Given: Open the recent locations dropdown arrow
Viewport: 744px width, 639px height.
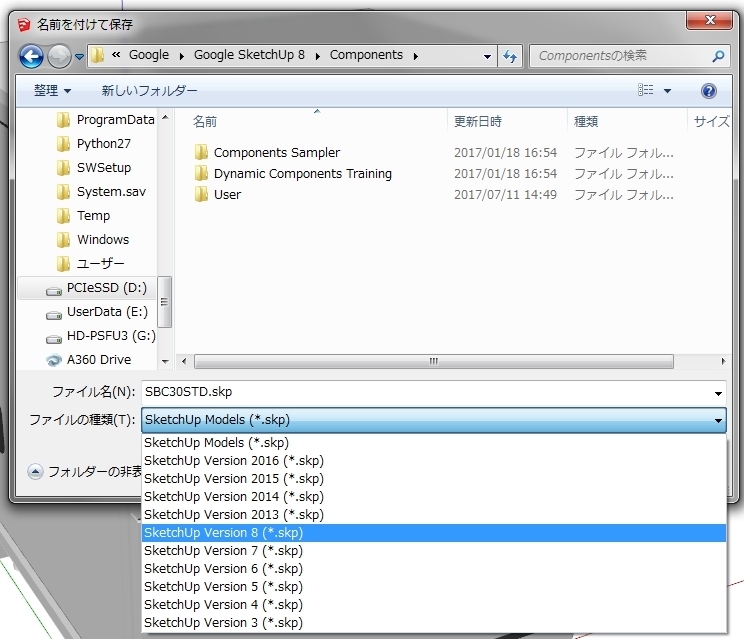Looking at the screenshot, I should (x=79, y=57).
